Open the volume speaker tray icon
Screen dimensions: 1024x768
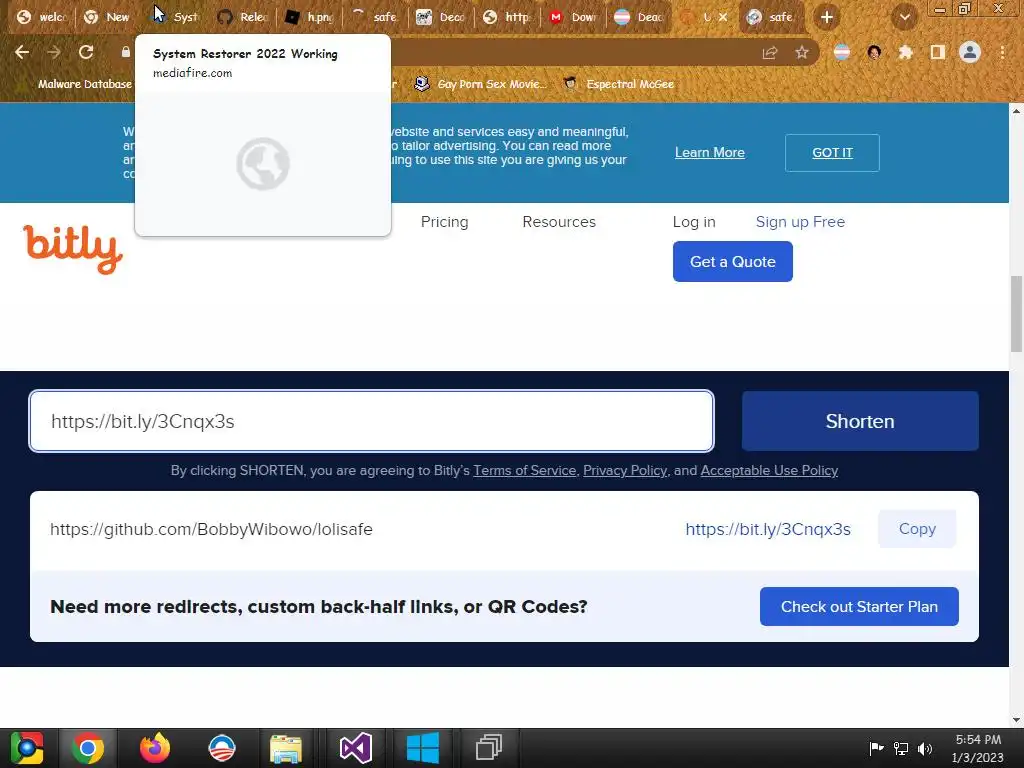click(925, 748)
